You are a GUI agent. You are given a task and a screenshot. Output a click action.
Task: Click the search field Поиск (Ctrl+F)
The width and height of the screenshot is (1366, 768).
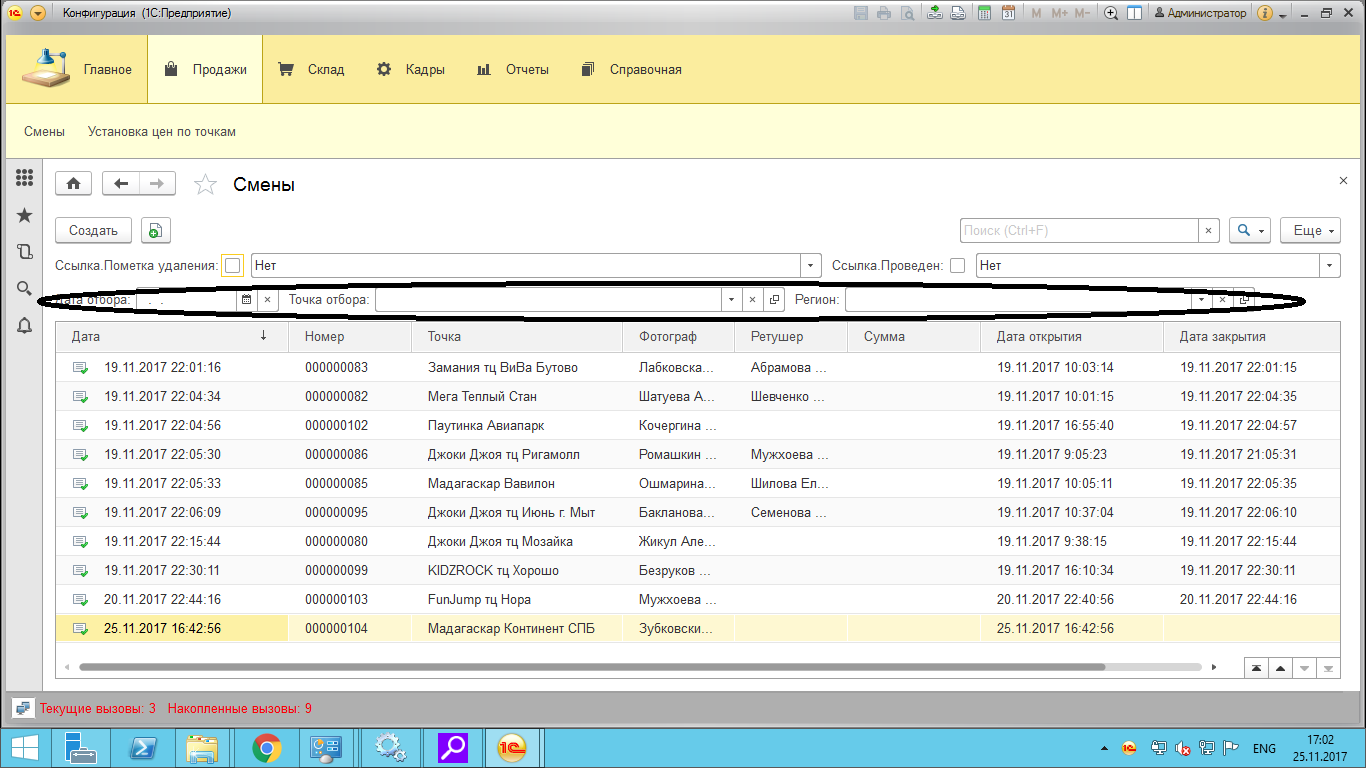click(x=1078, y=231)
